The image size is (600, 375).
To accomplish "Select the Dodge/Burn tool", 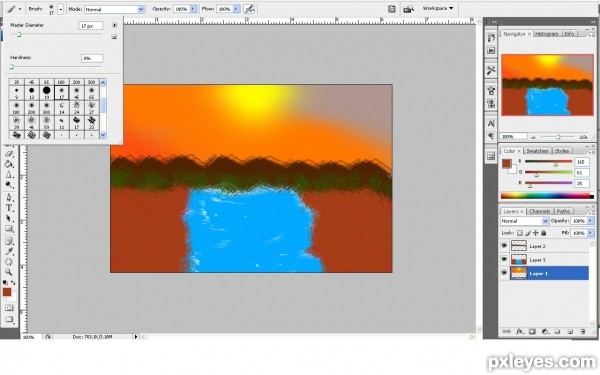I will click(9, 185).
